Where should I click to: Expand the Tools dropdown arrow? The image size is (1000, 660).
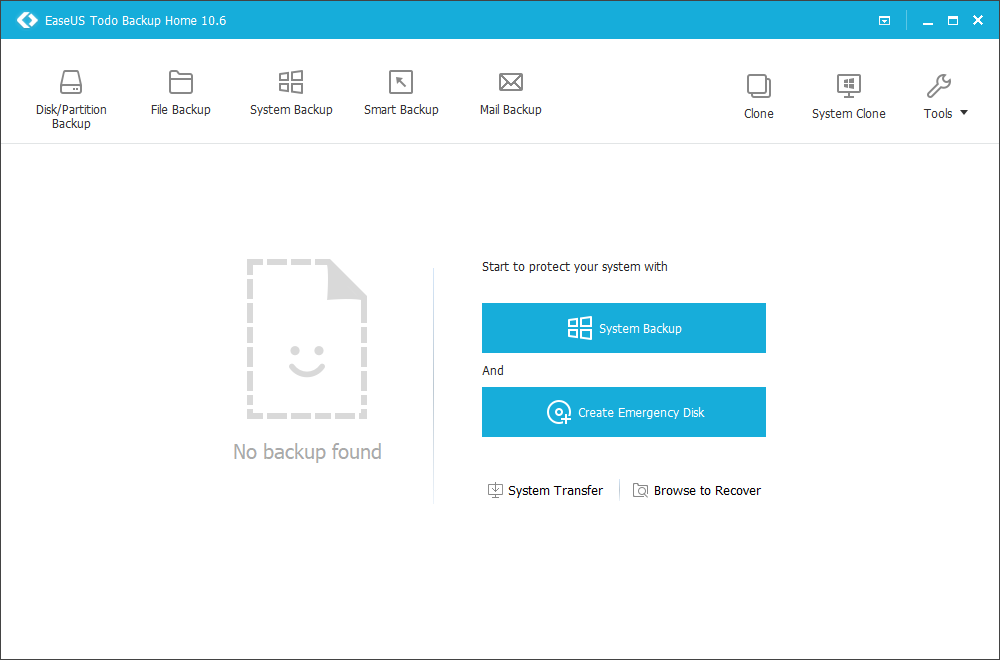(964, 113)
